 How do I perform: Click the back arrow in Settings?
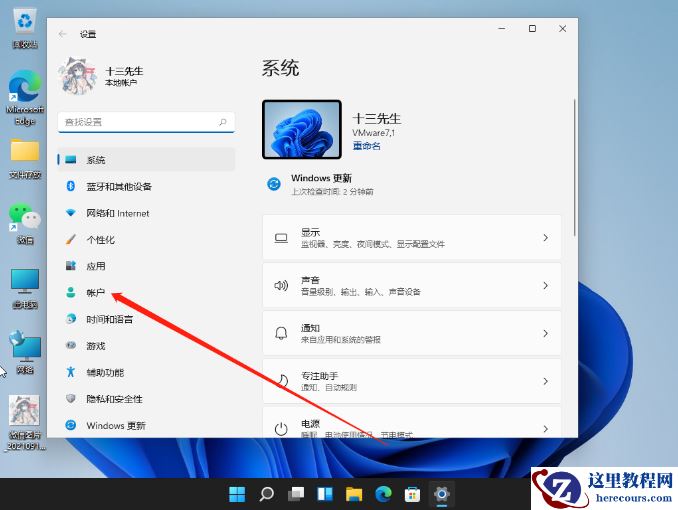click(x=63, y=34)
